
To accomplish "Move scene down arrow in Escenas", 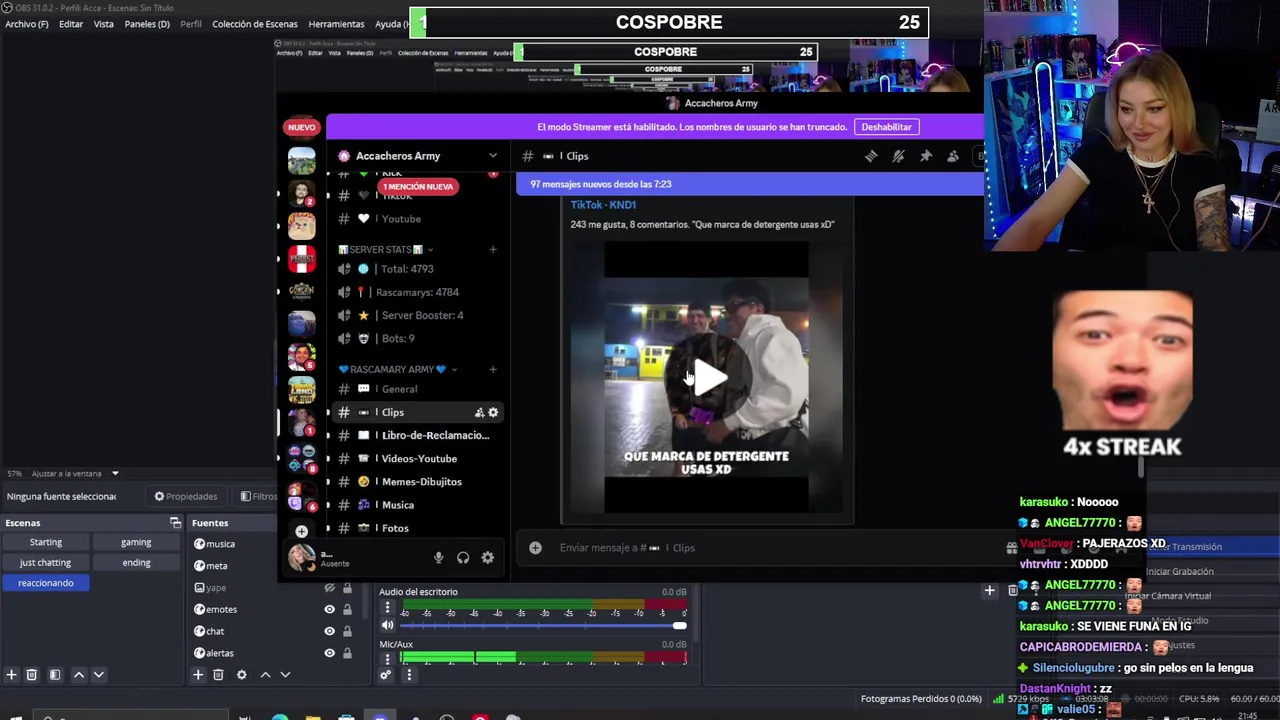I will click(x=98, y=675).
